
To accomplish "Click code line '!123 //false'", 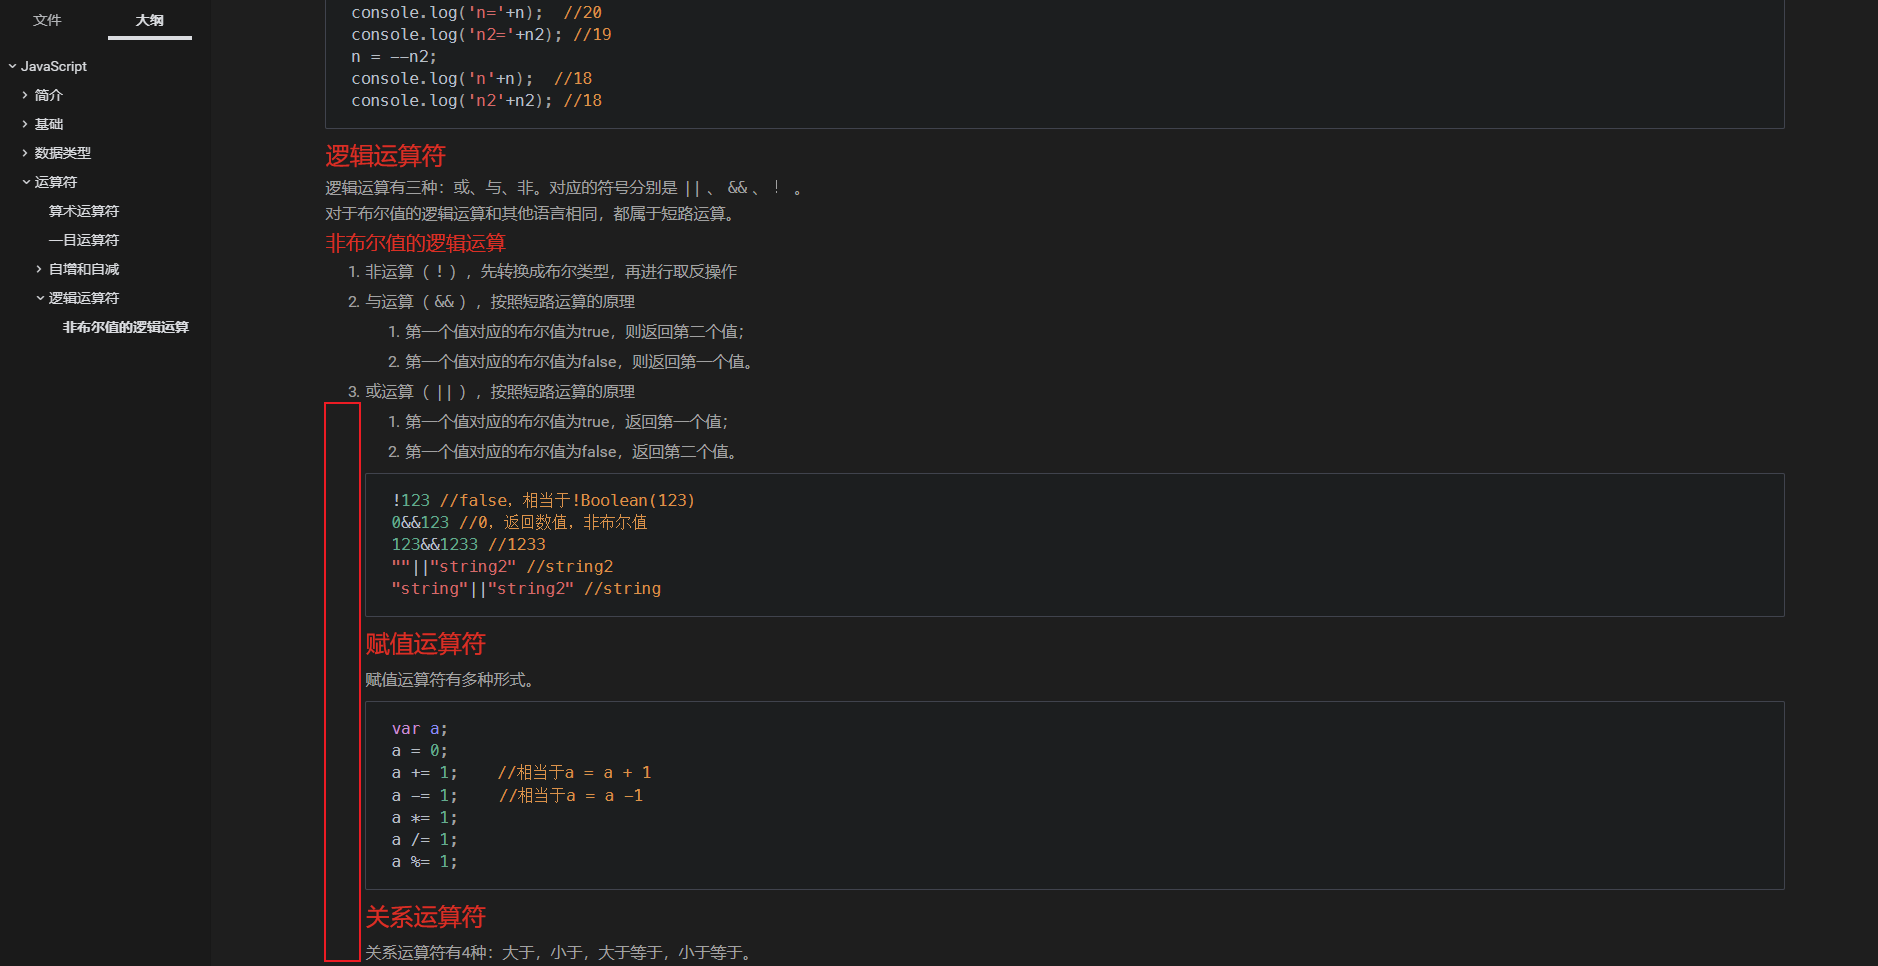I will click(x=543, y=501).
